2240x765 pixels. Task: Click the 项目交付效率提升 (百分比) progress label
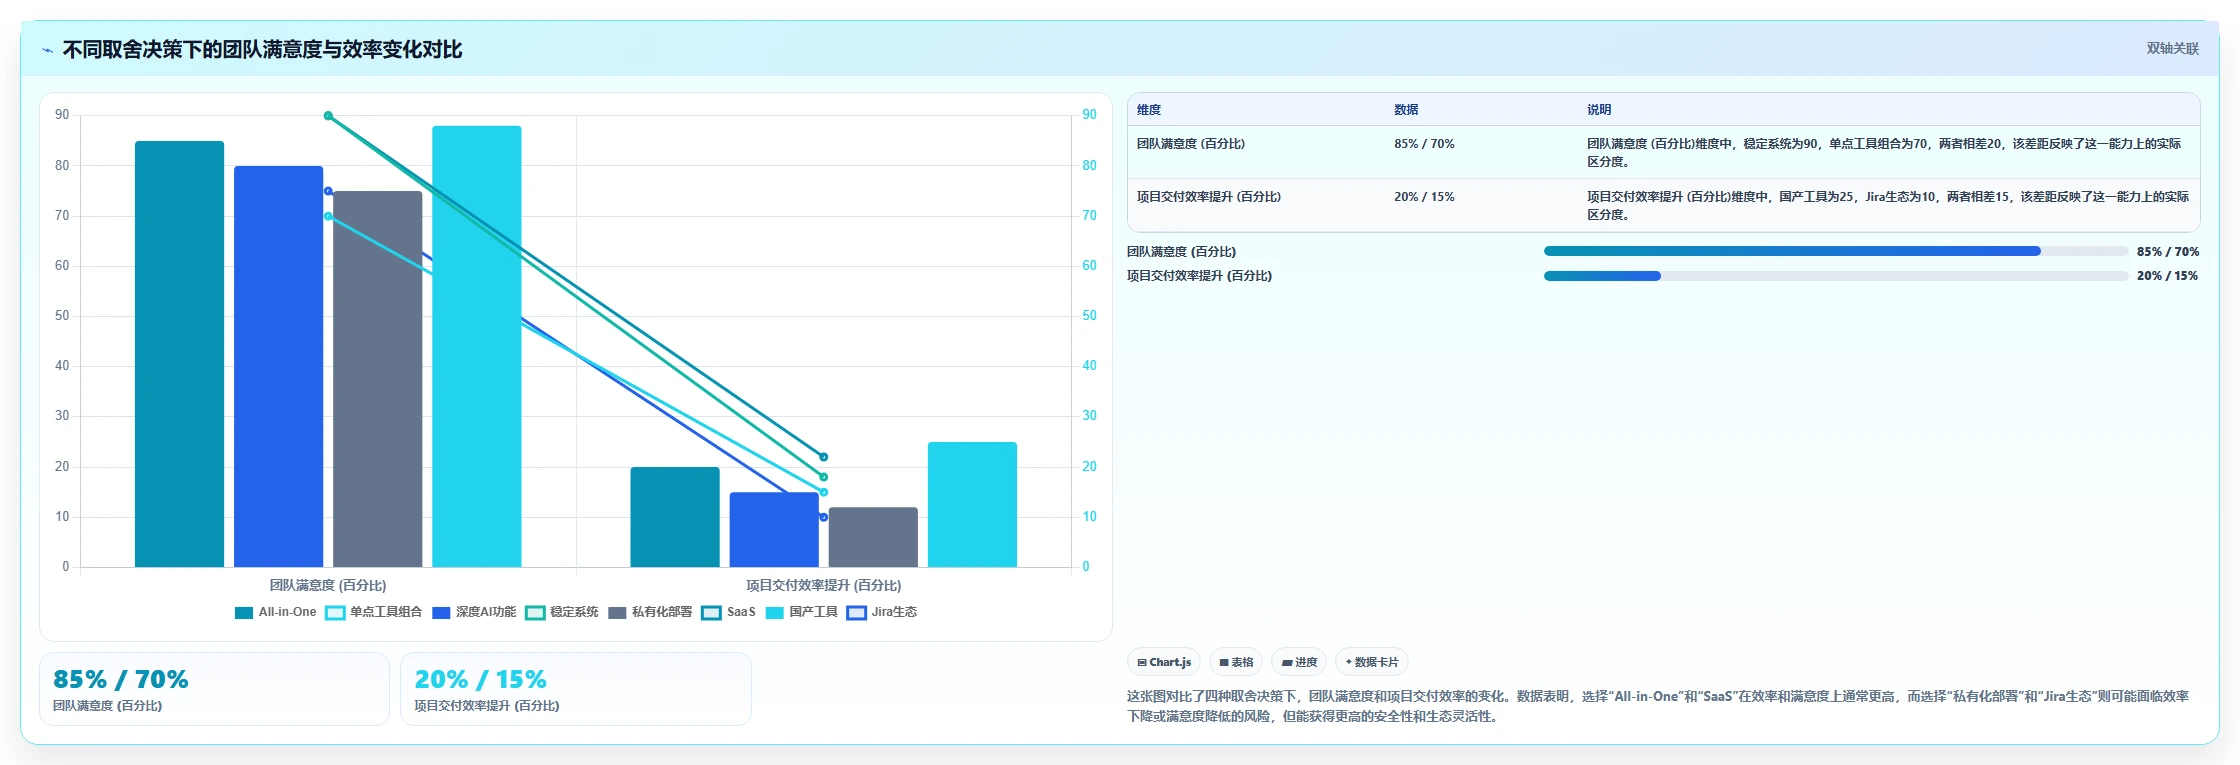(1200, 276)
